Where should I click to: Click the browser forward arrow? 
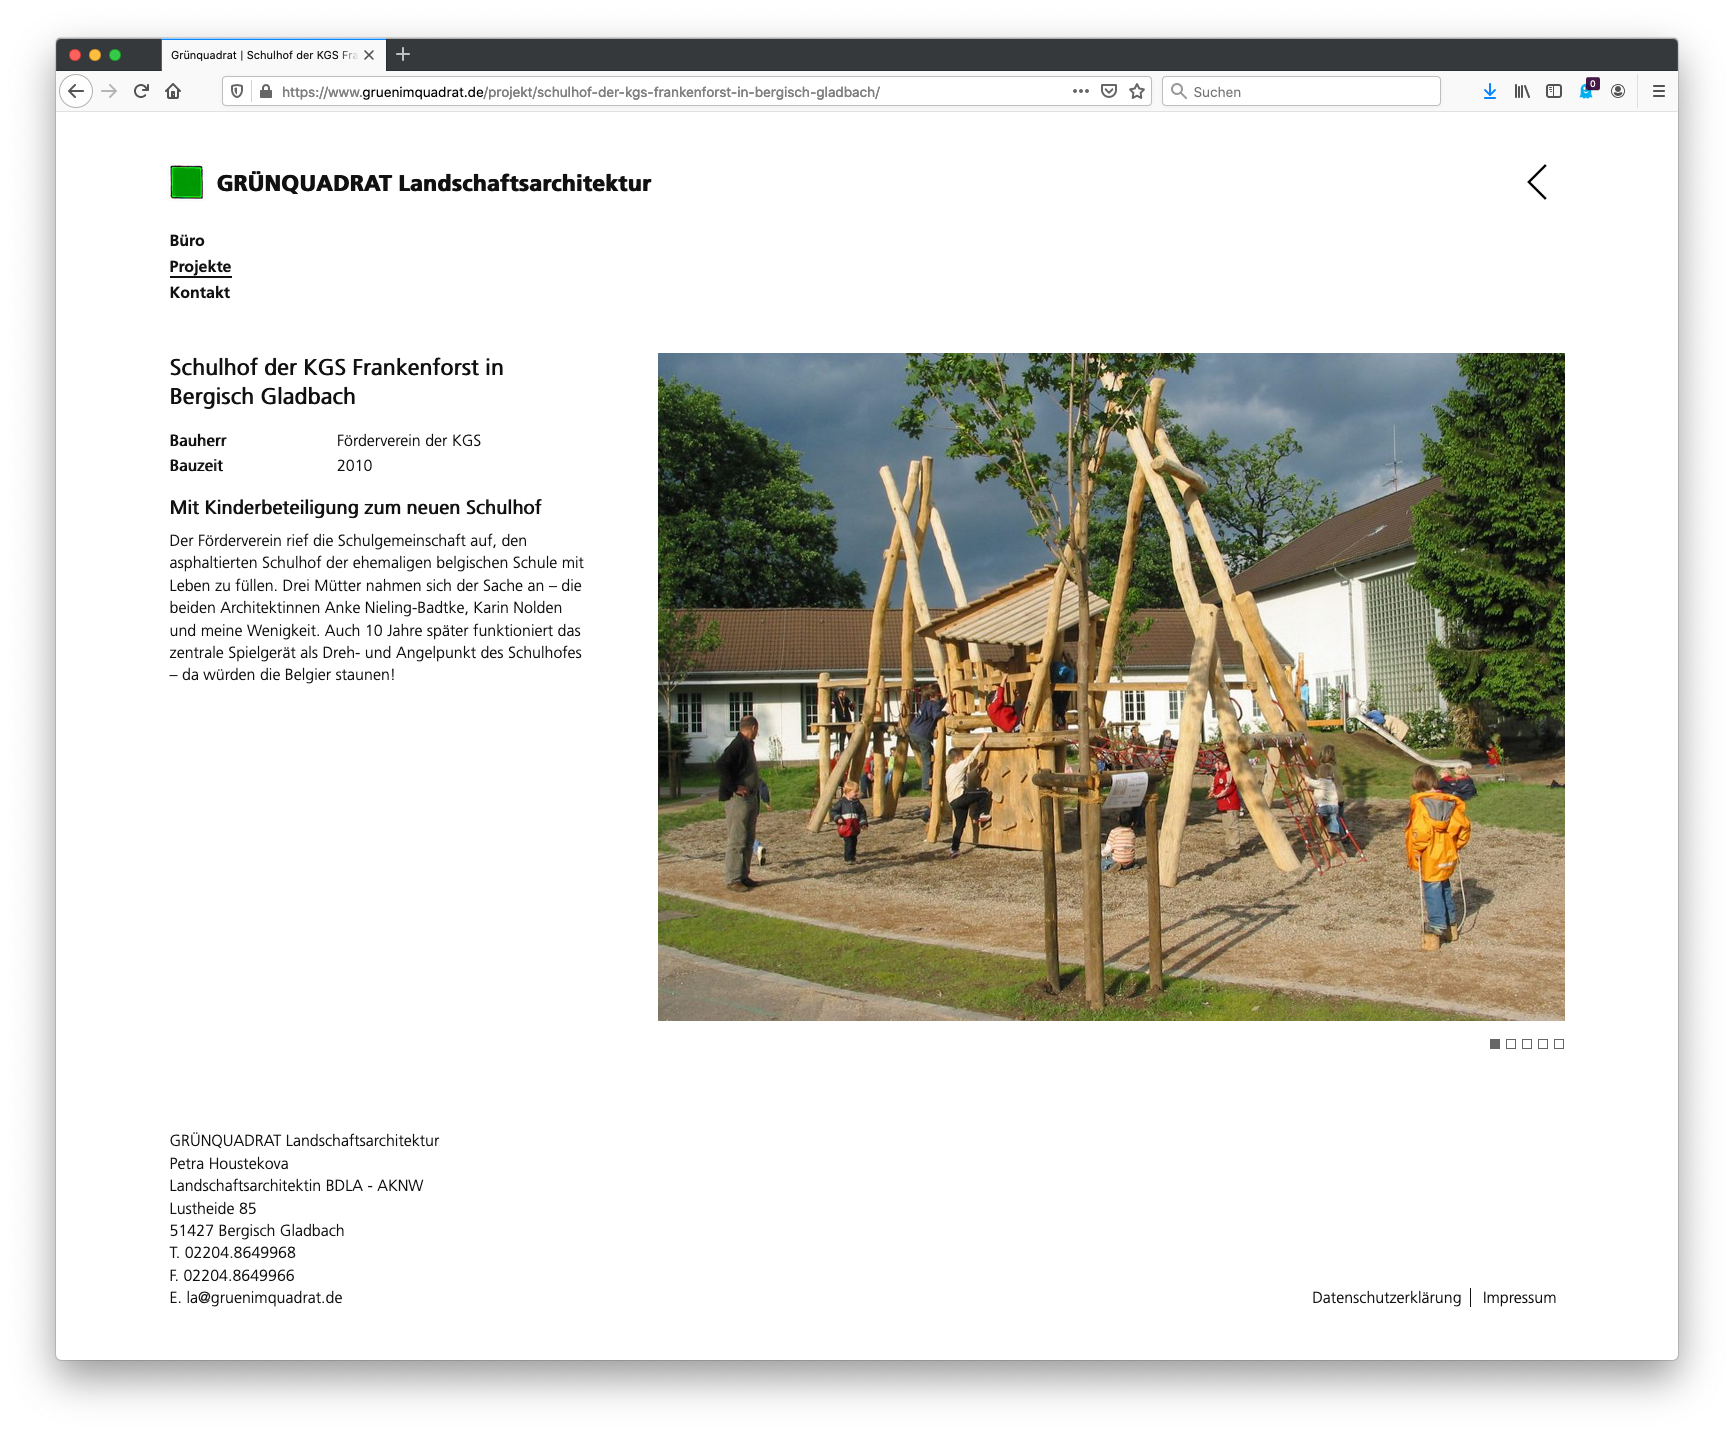[x=109, y=91]
